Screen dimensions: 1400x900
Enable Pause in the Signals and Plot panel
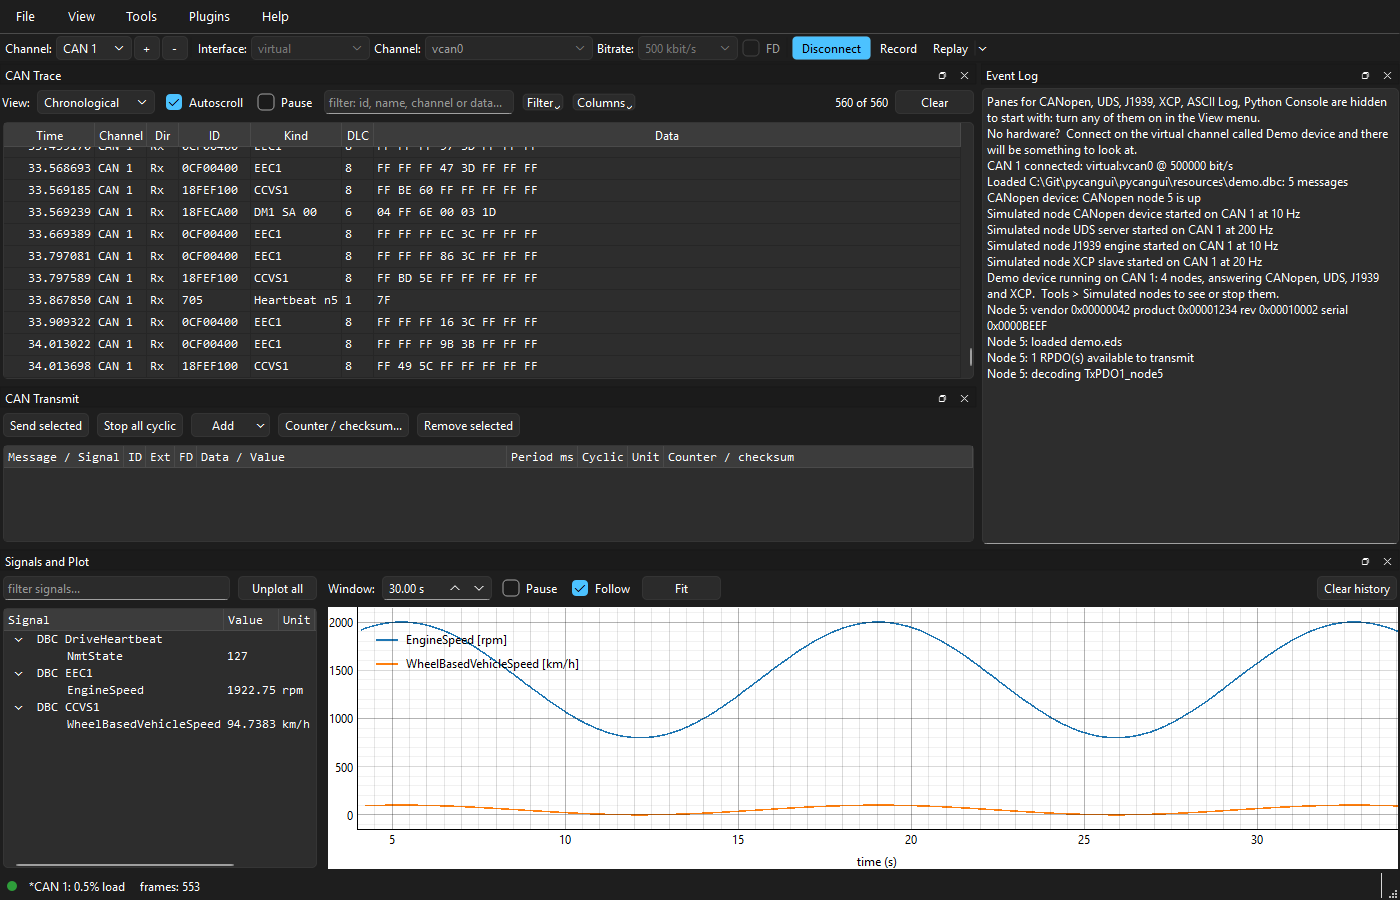click(511, 589)
